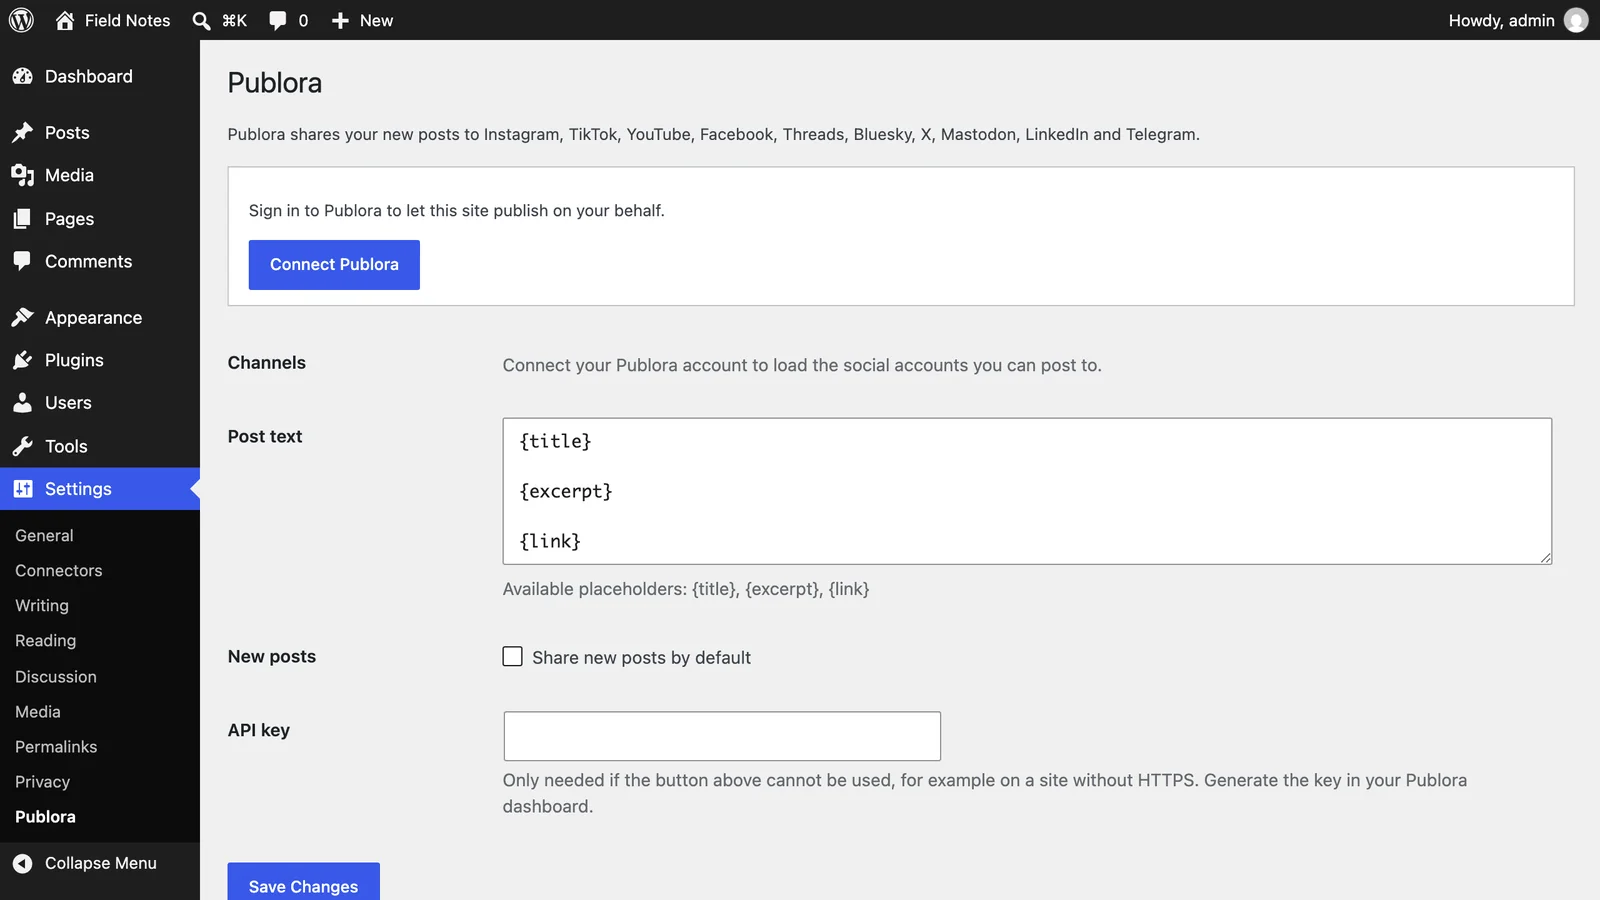Viewport: 1600px width, 900px height.
Task: Click the WordPress logo icon
Action: click(x=21, y=20)
